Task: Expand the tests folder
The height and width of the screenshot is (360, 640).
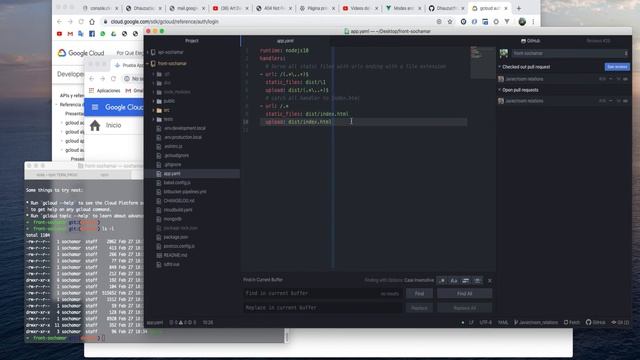Action: click(x=154, y=119)
